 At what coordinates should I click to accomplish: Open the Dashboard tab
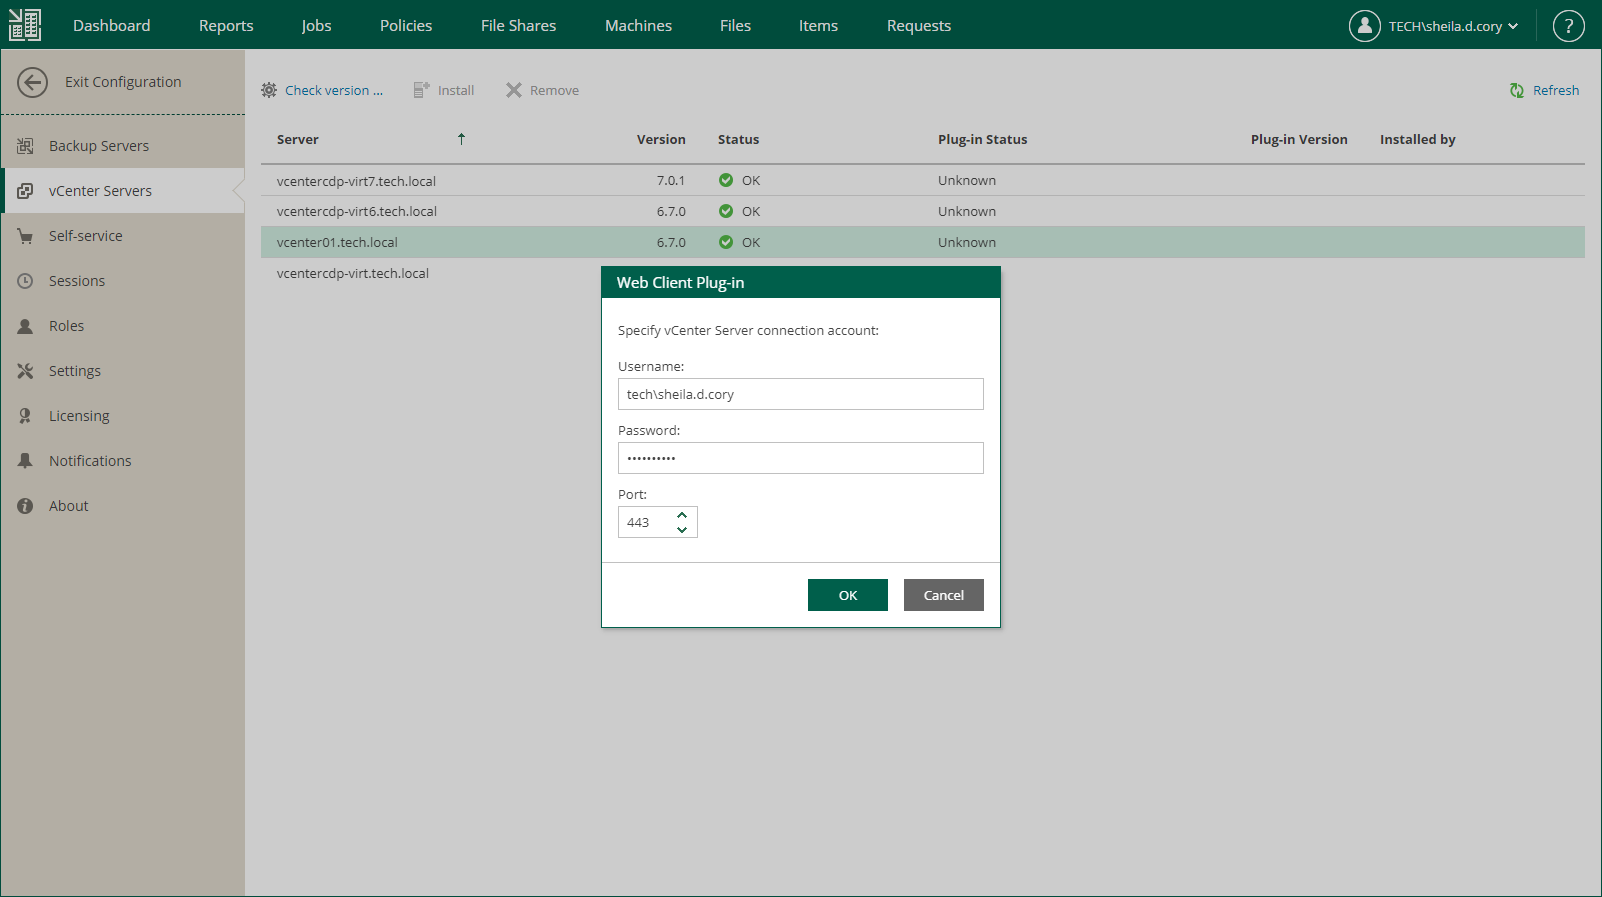(112, 25)
